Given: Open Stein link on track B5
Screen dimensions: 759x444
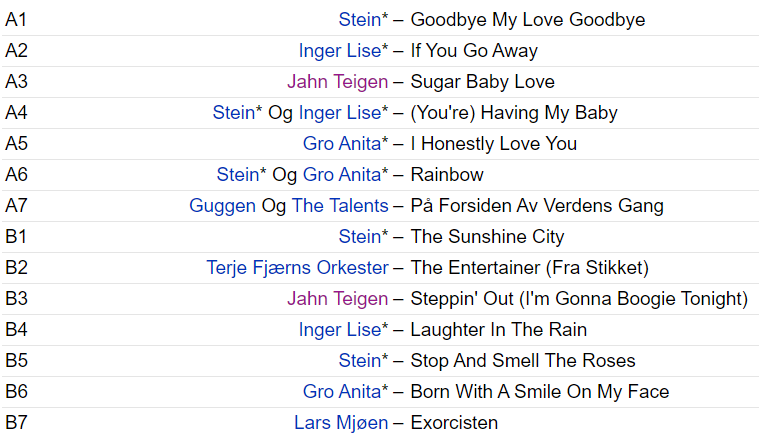Looking at the screenshot, I should pyautogui.click(x=360, y=361).
